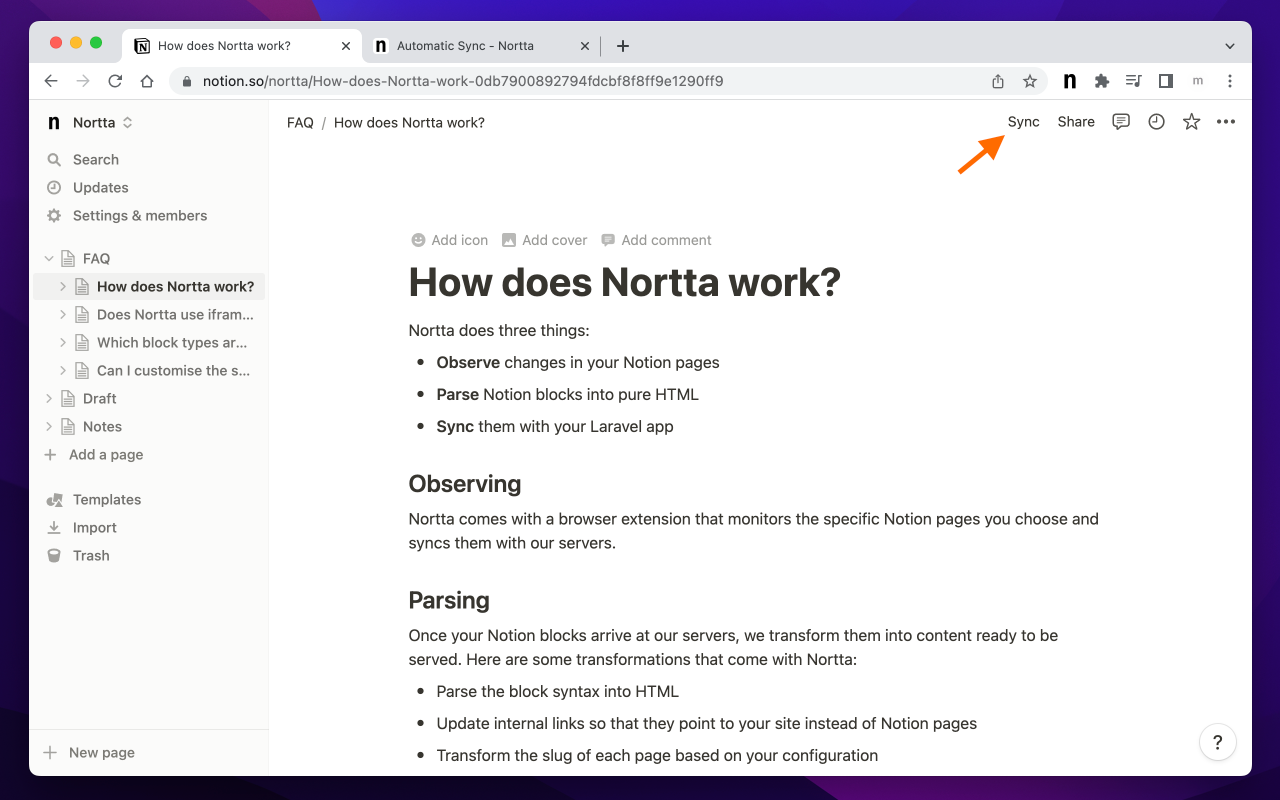Click the share page icon in address bar
Viewport: 1280px width, 800px height.
coord(997,81)
